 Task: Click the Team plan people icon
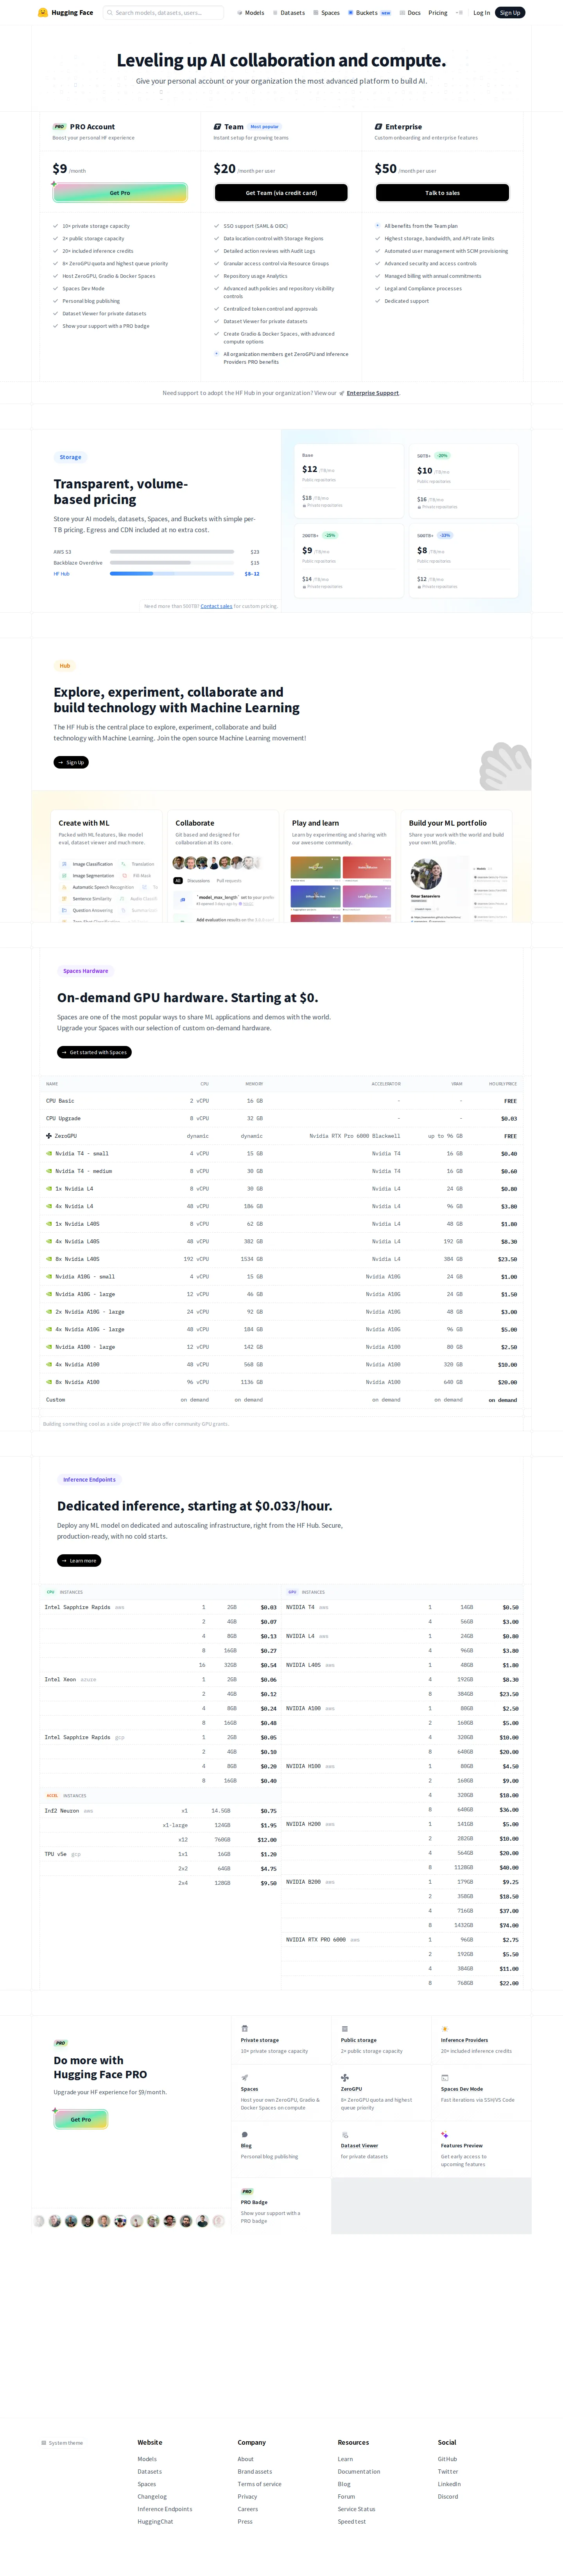click(x=217, y=127)
